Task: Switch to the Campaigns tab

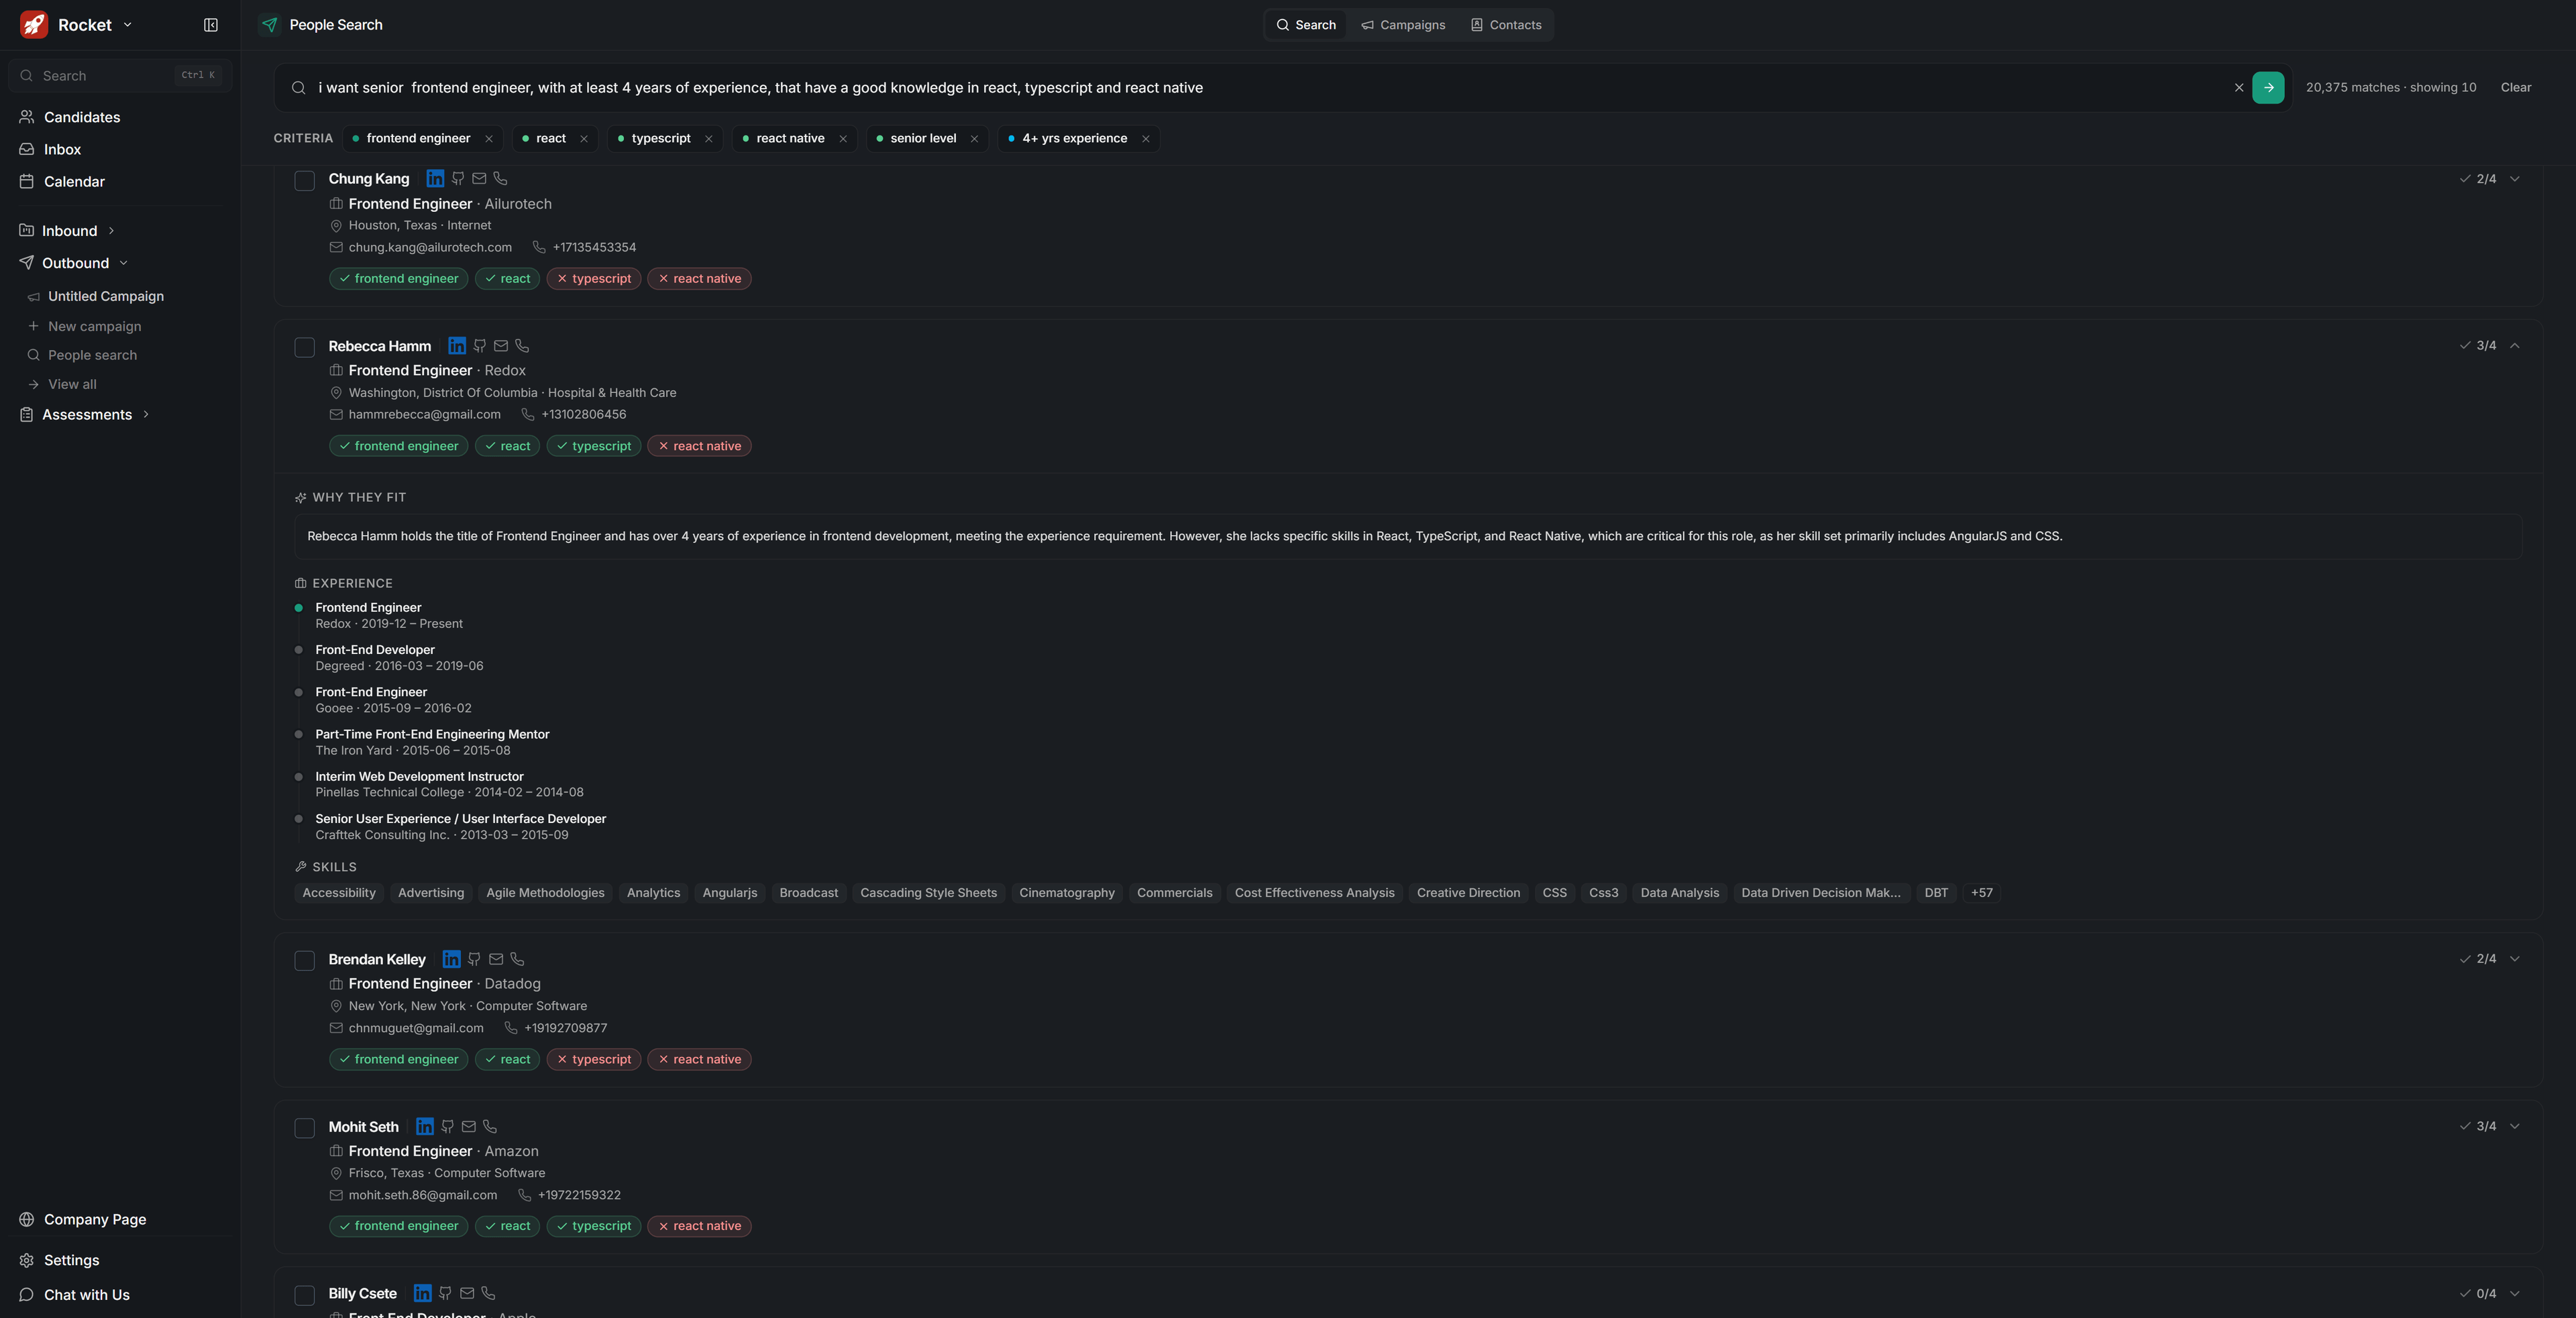Action: click(x=1403, y=25)
